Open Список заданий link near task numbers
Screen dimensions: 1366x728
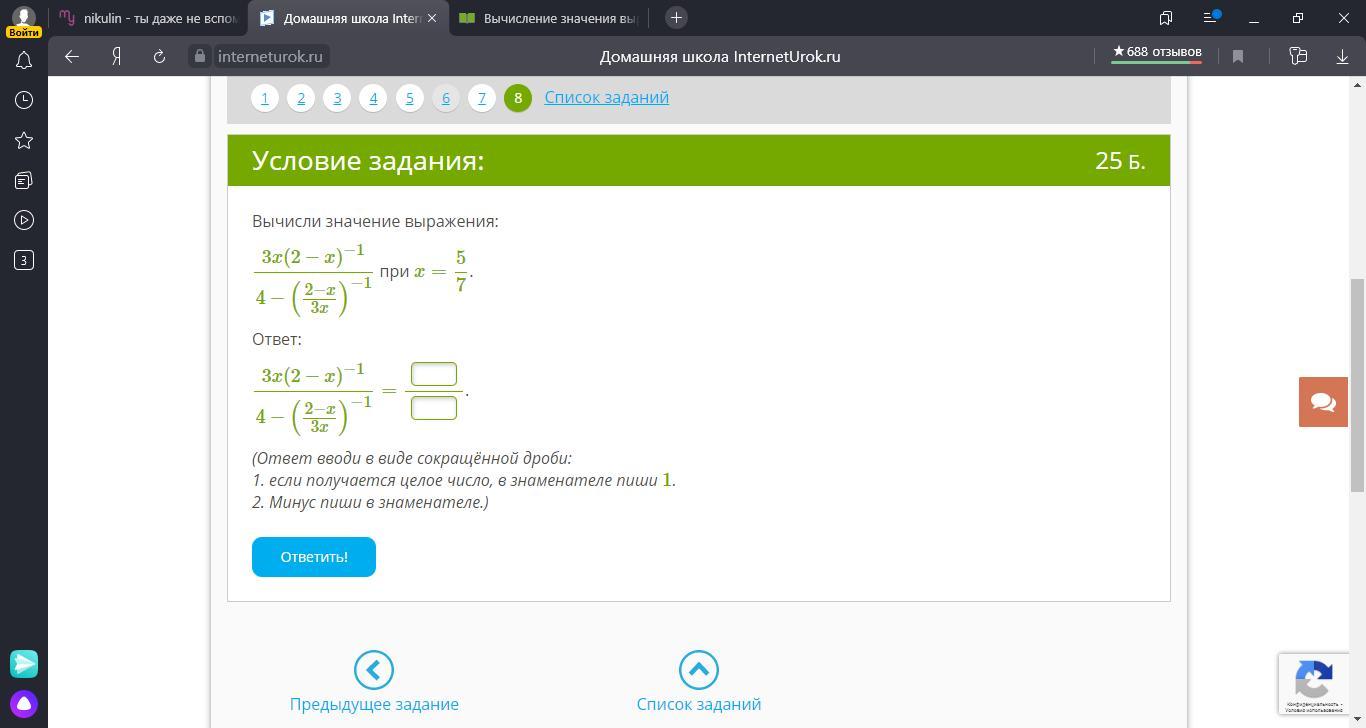tap(606, 97)
